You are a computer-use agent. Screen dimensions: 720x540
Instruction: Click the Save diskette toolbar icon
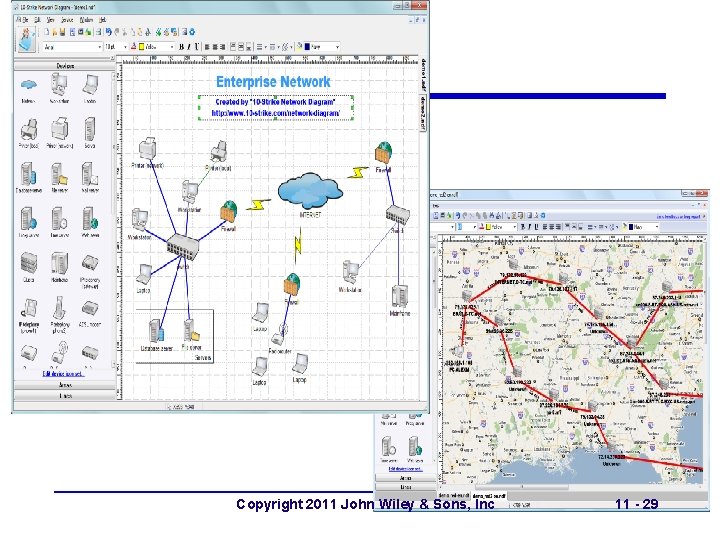(62, 32)
